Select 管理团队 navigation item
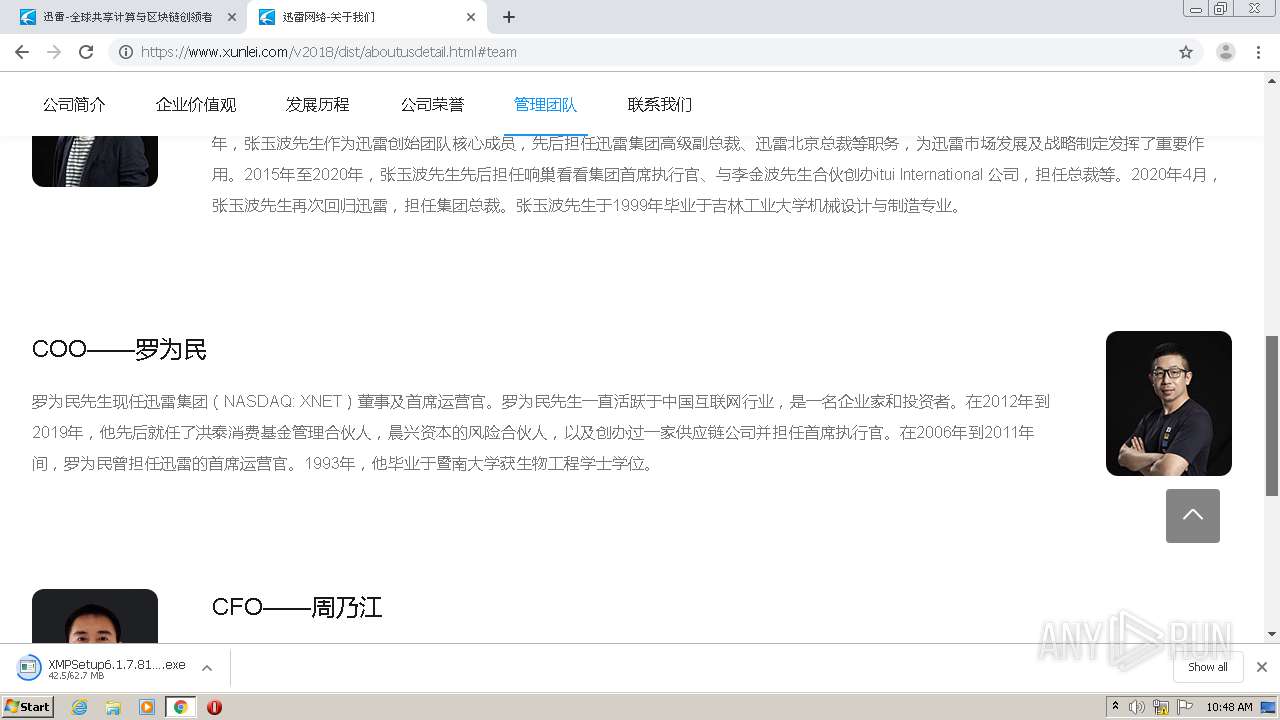This screenshot has width=1280, height=720. pyautogui.click(x=546, y=104)
